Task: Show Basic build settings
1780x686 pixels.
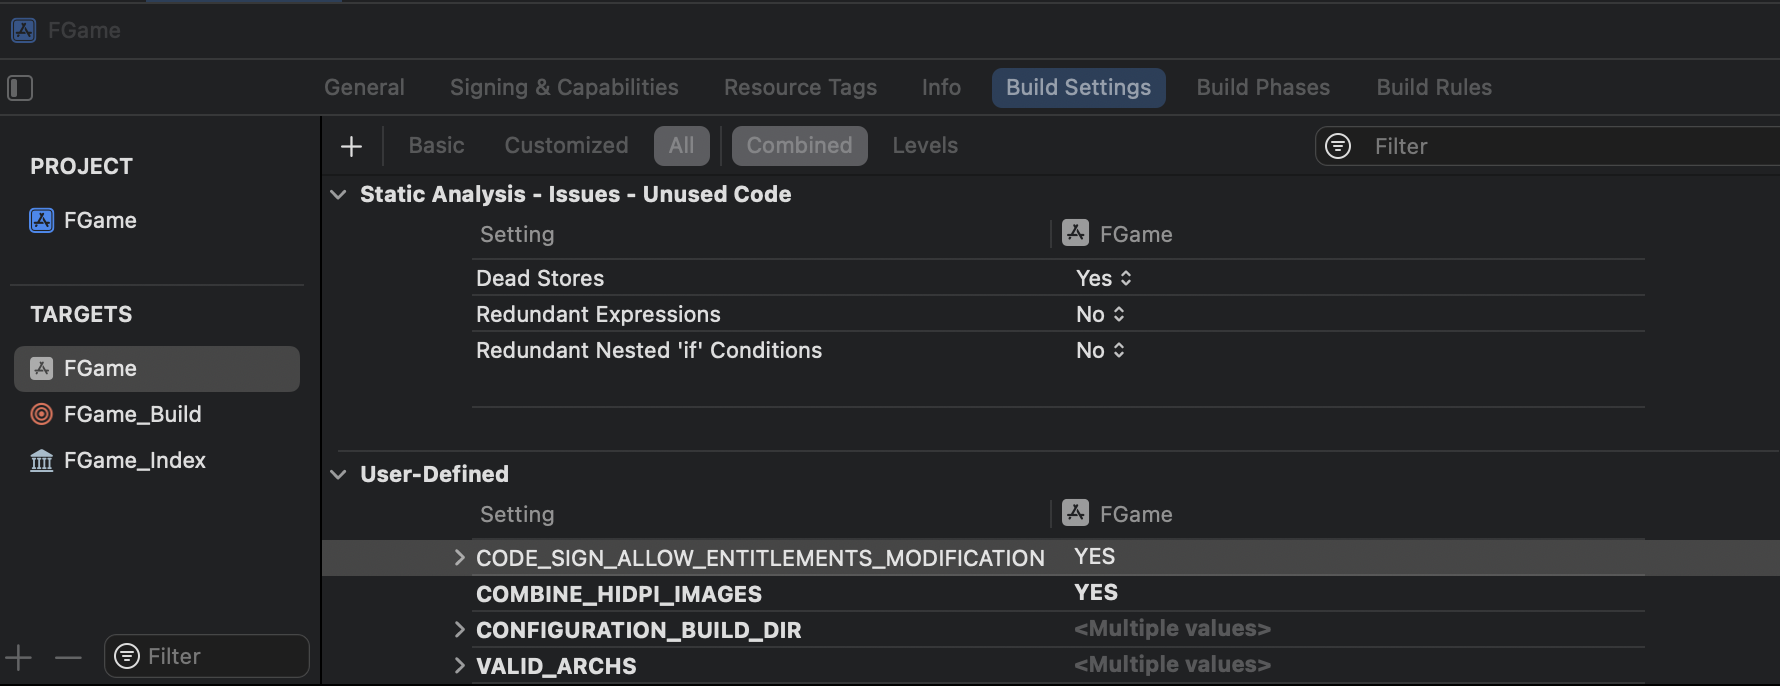Action: (436, 146)
